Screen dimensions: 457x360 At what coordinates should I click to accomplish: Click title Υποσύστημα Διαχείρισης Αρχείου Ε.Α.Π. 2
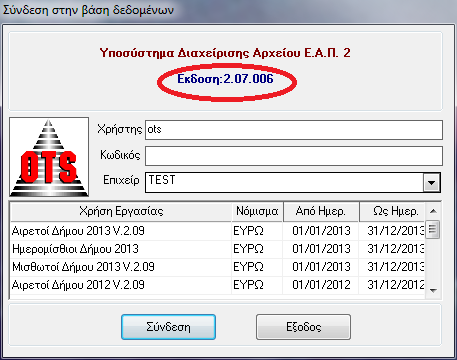[225, 53]
